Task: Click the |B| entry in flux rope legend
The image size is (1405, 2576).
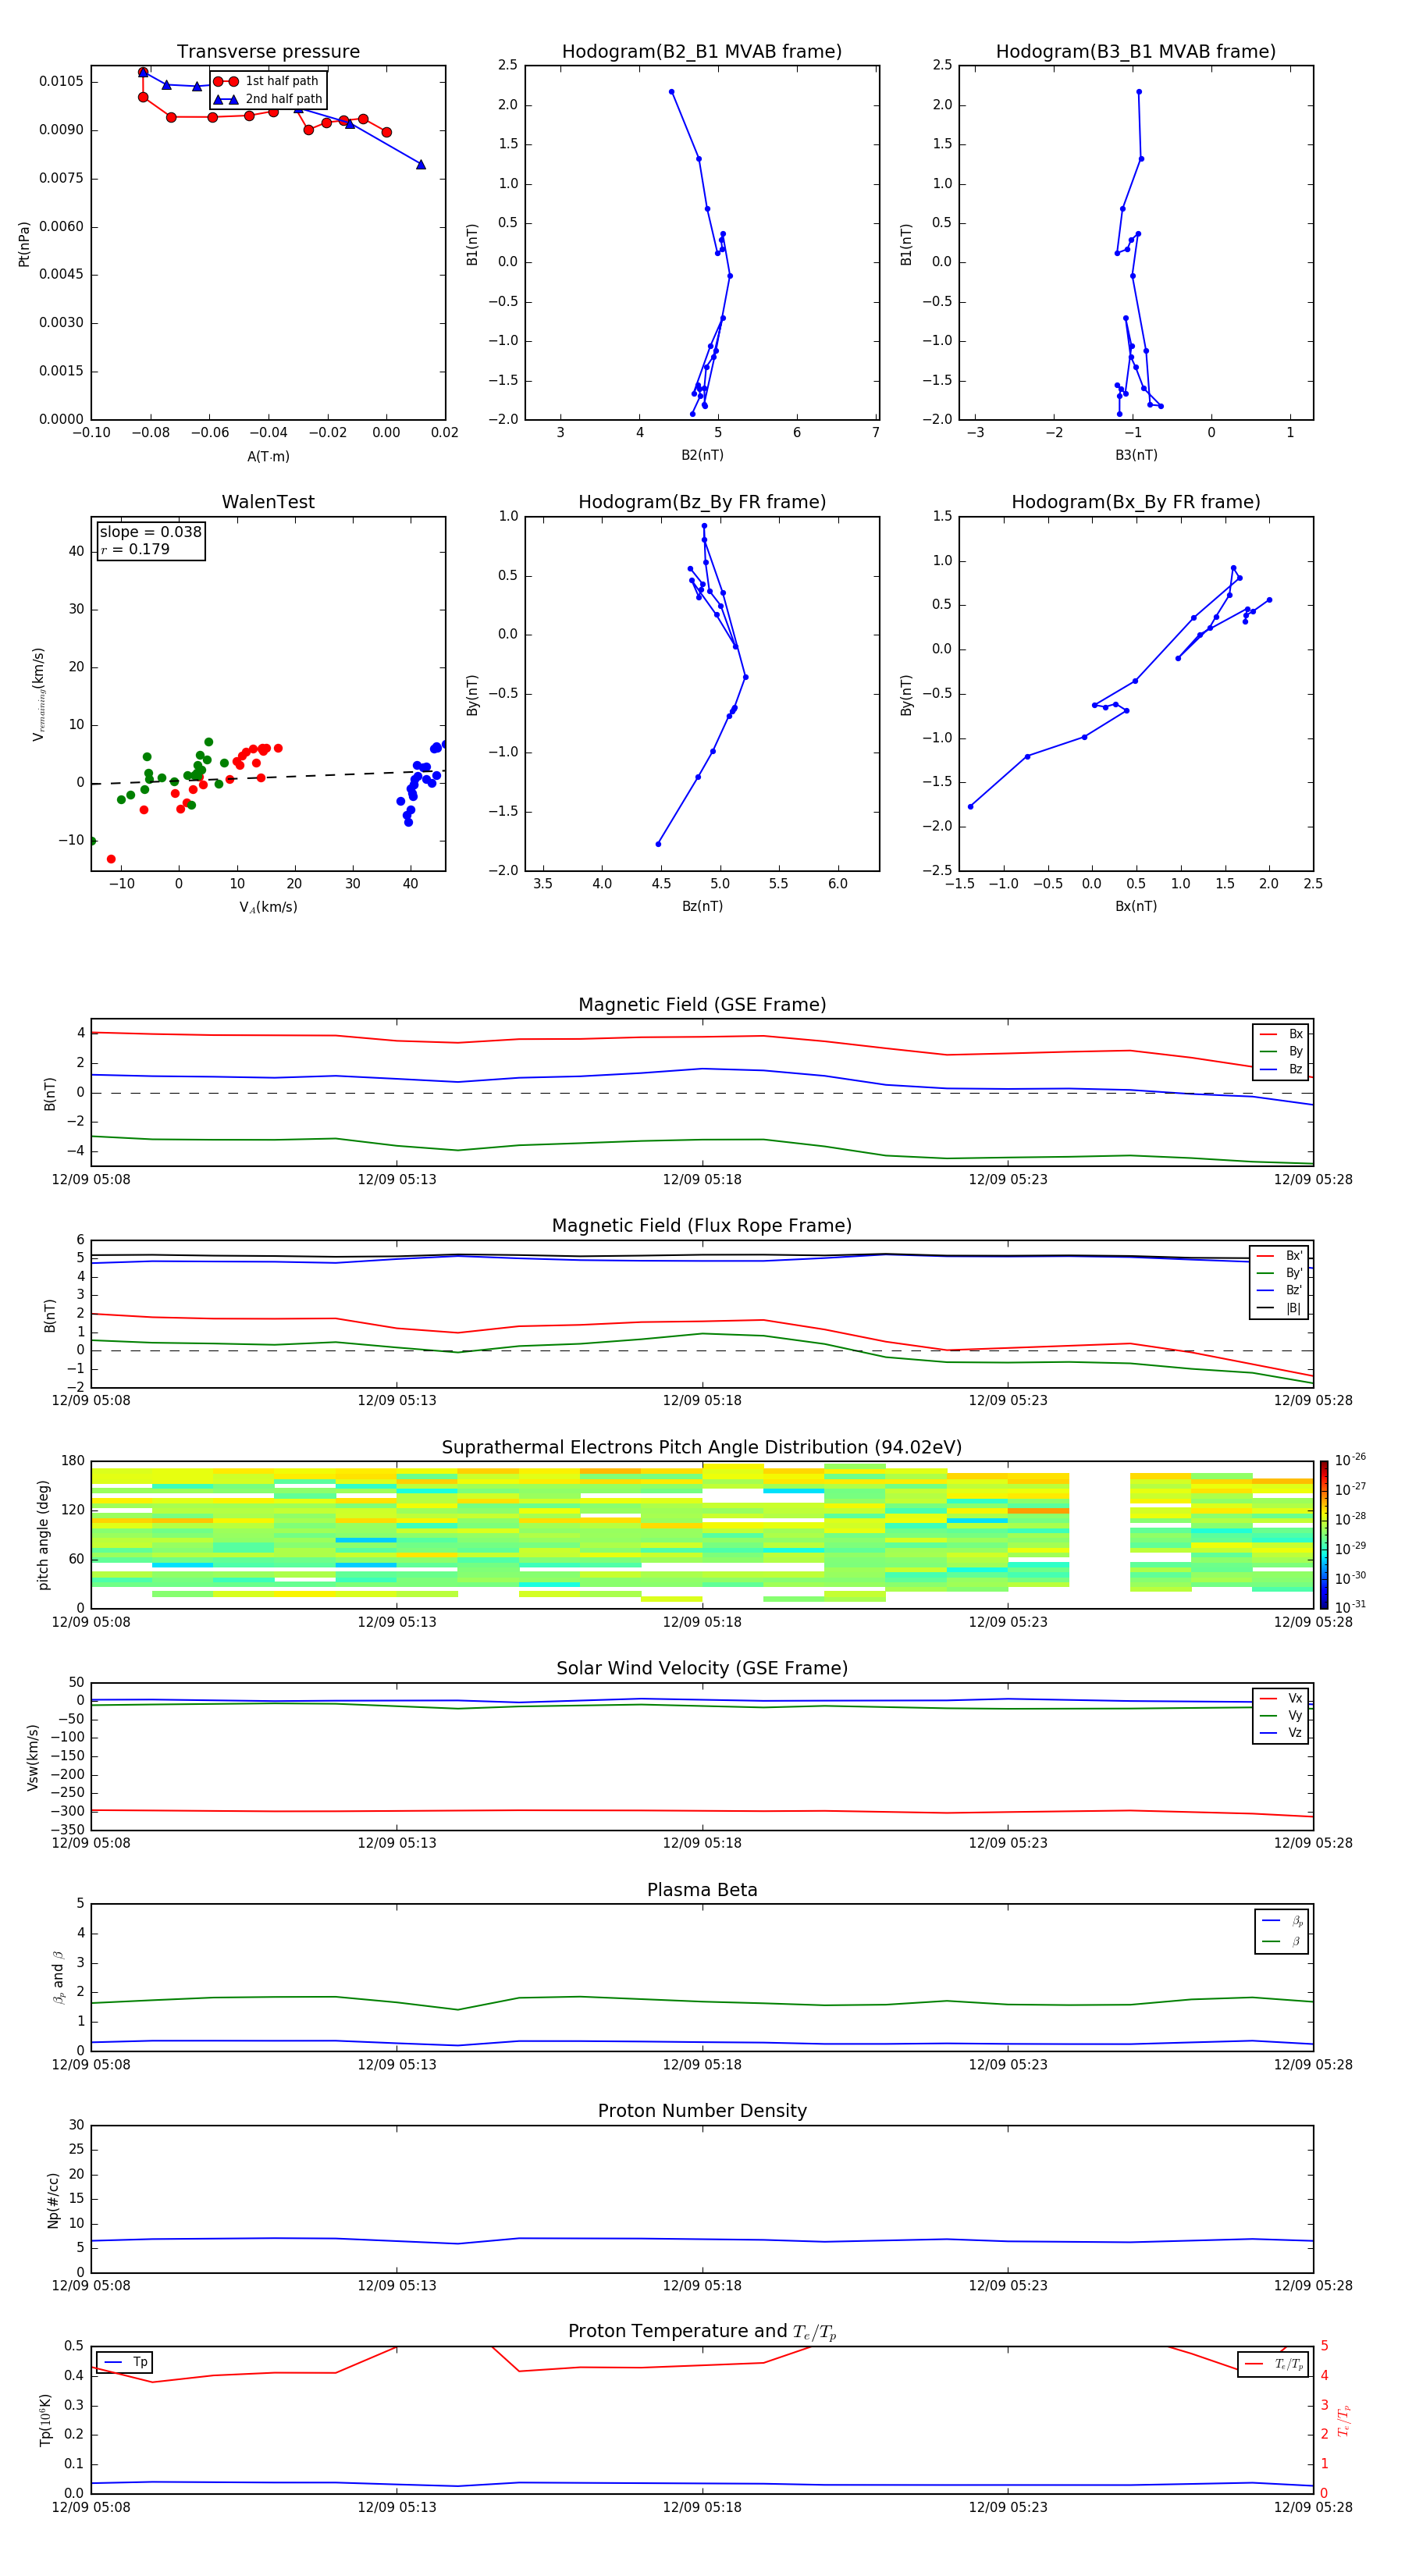Action: 1279,1308
